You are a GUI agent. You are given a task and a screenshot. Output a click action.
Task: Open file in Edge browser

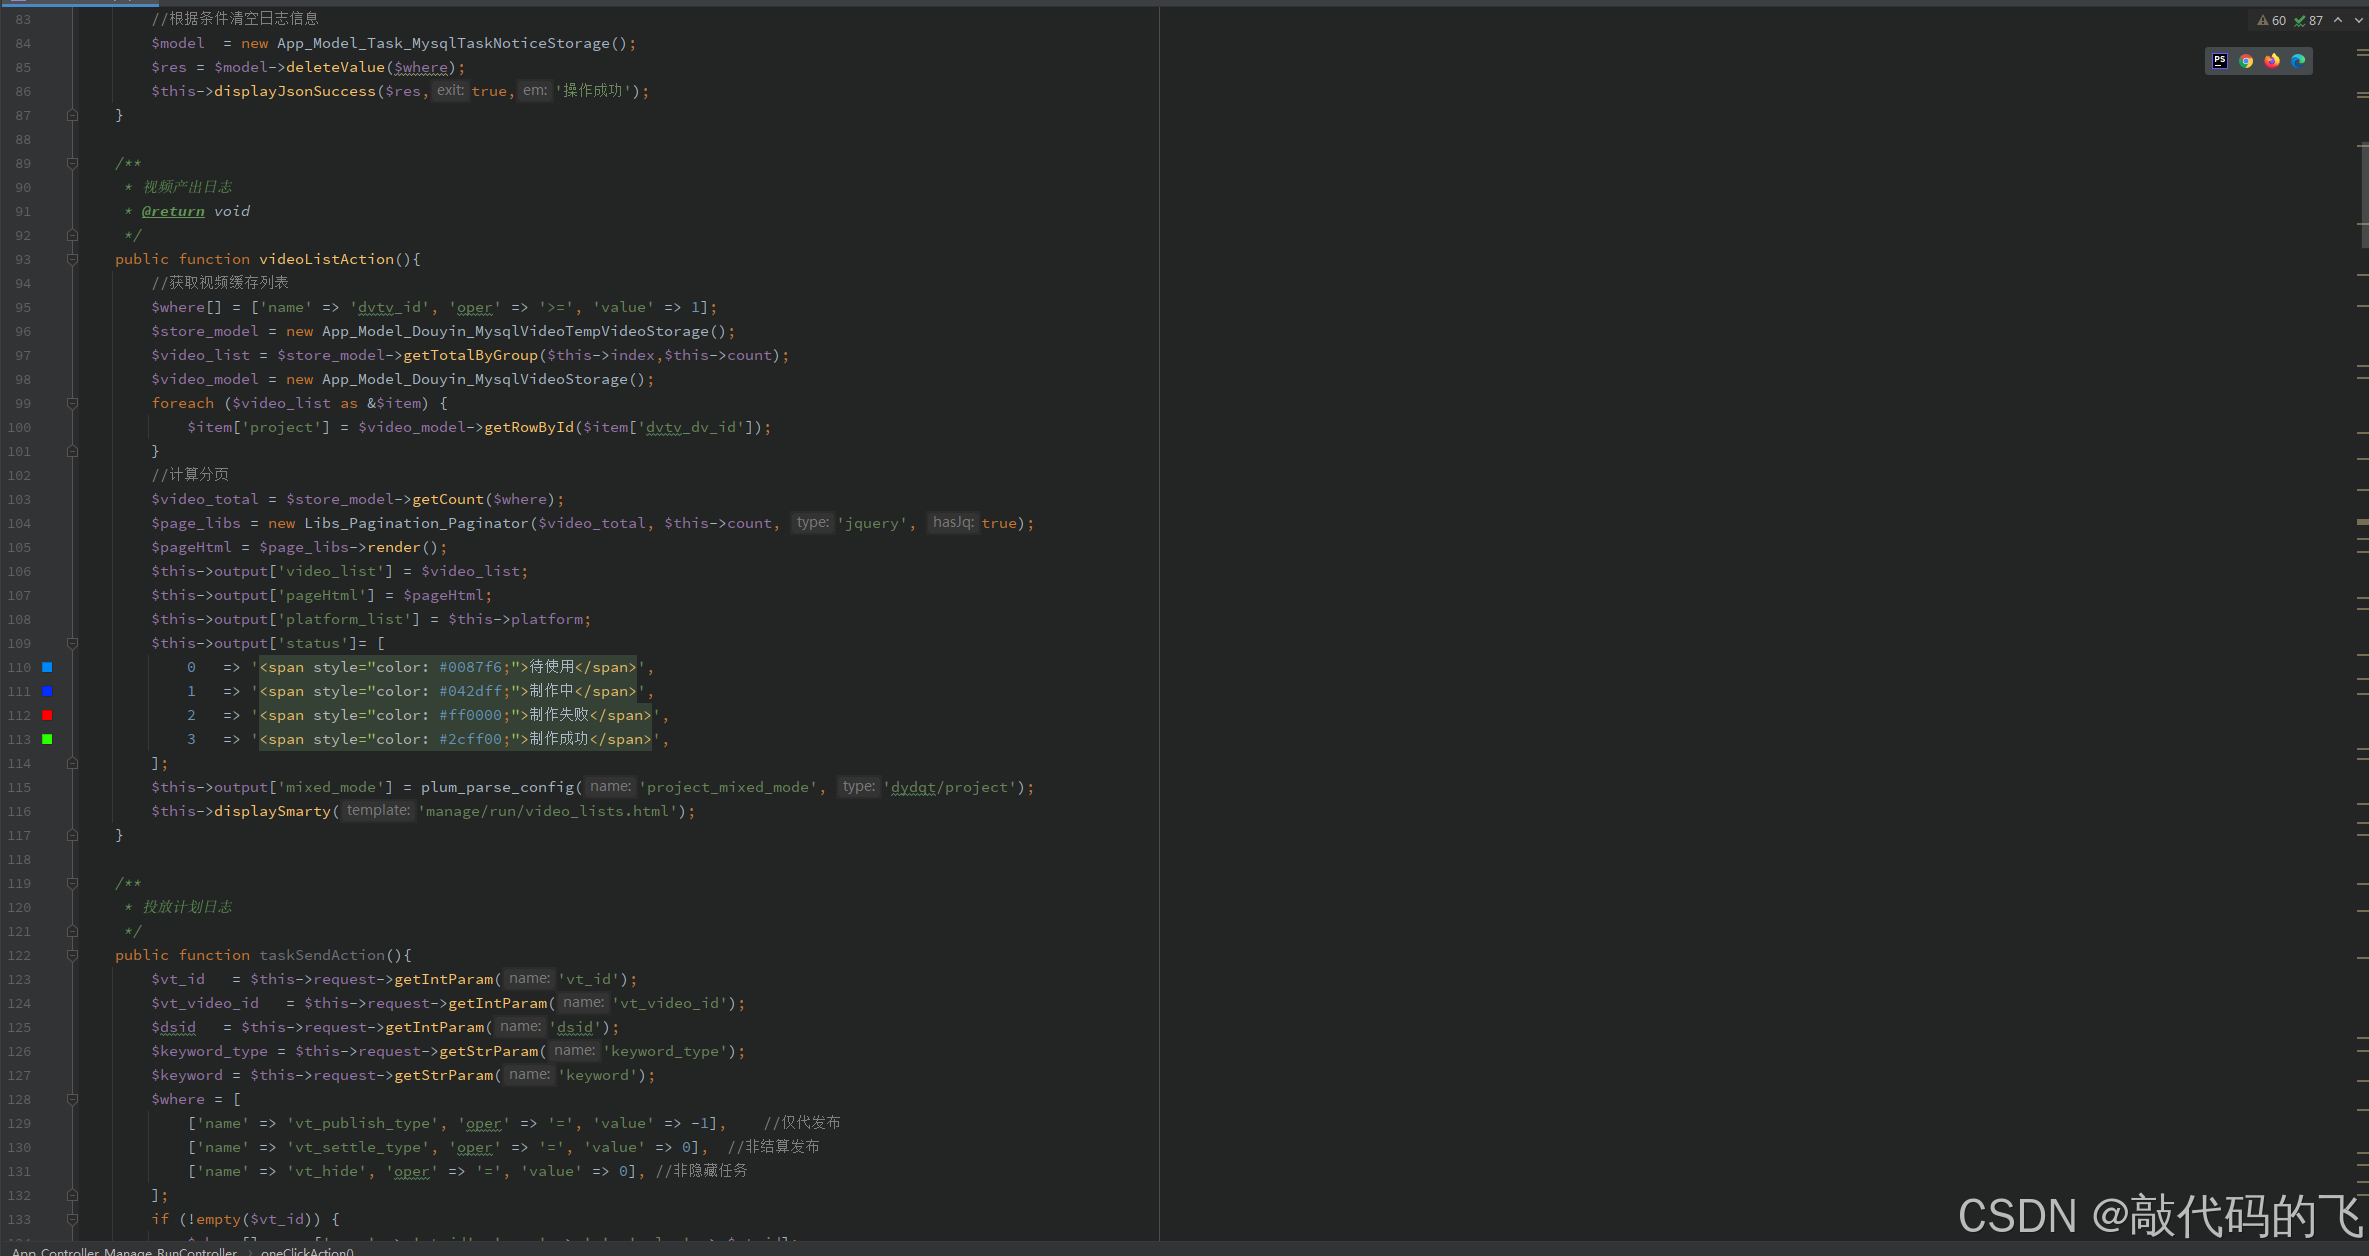click(x=2298, y=61)
